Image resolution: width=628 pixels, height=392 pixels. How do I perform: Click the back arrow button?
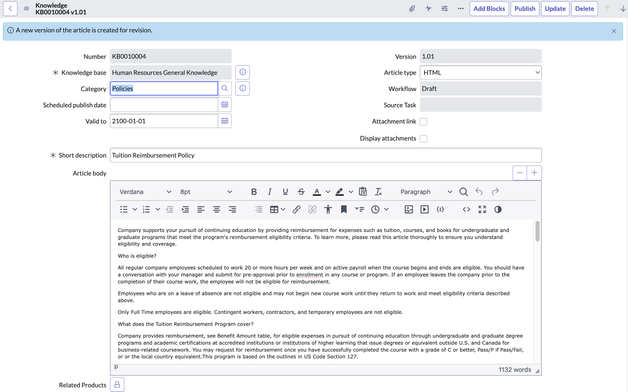click(10, 8)
